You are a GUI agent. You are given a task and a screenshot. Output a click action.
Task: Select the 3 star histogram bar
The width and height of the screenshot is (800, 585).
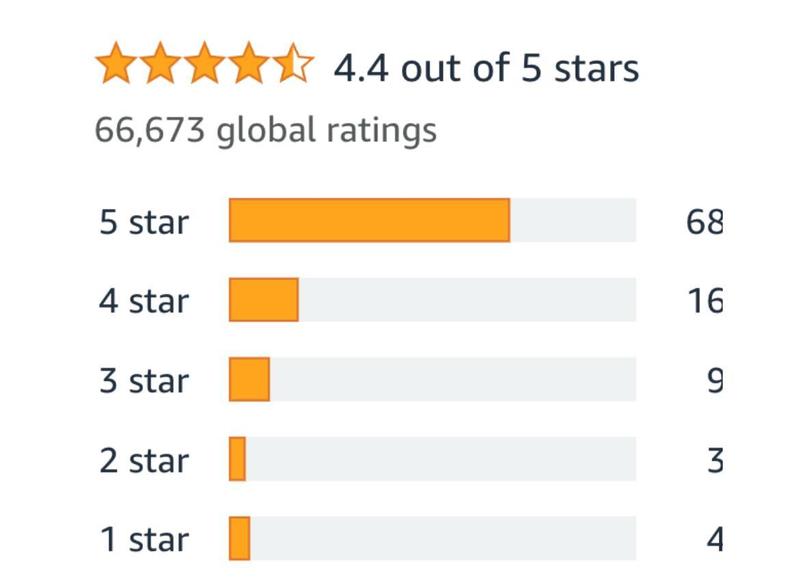click(432, 379)
